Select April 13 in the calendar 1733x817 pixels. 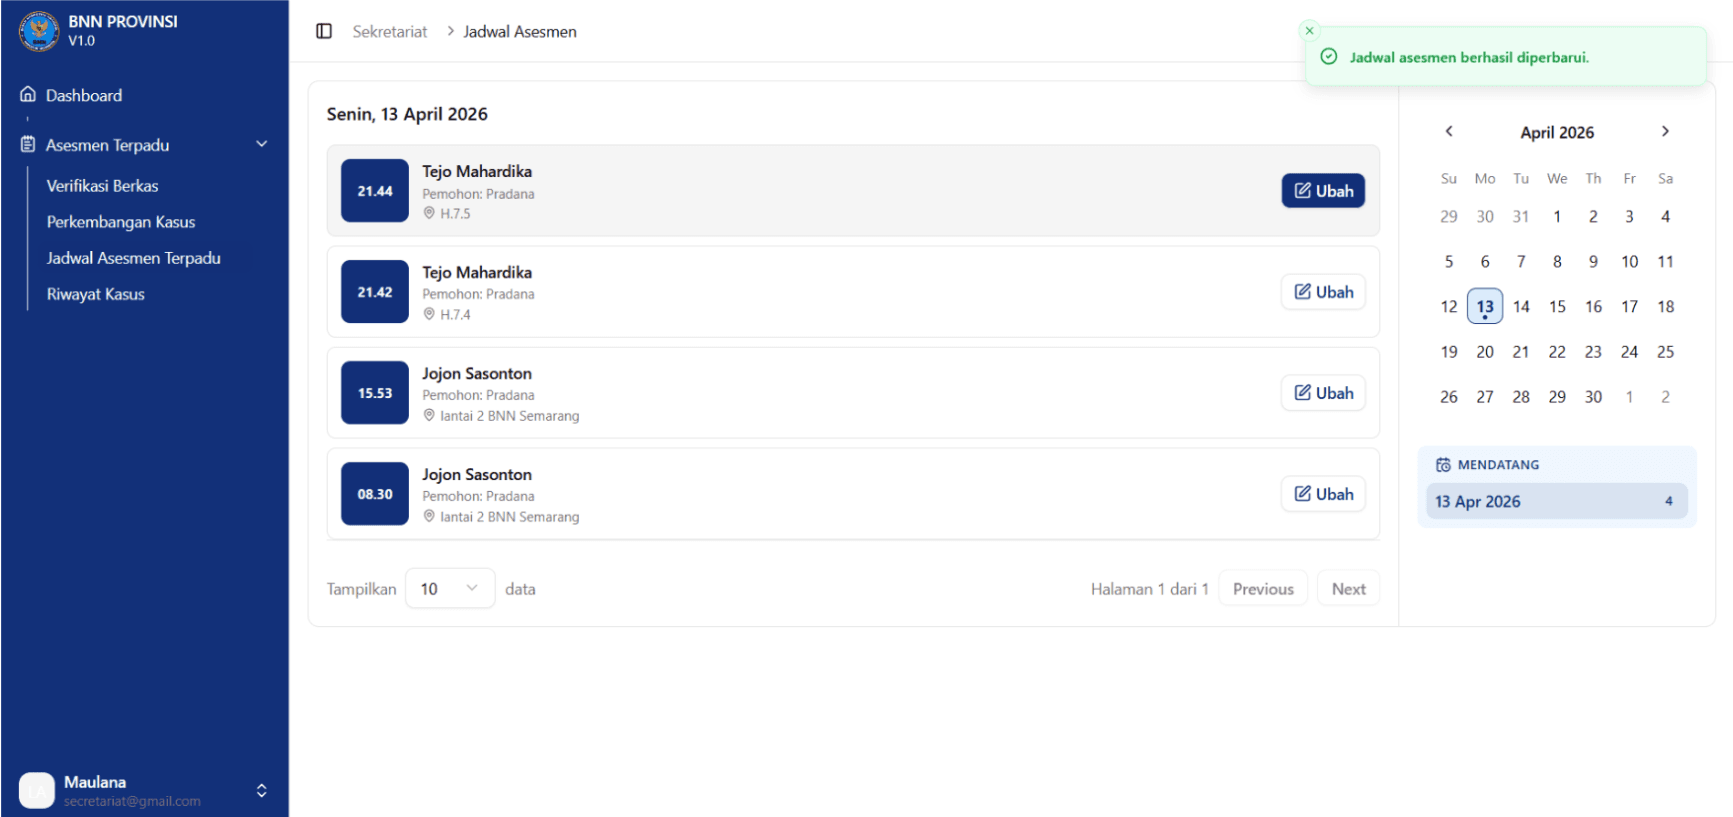[1485, 306]
